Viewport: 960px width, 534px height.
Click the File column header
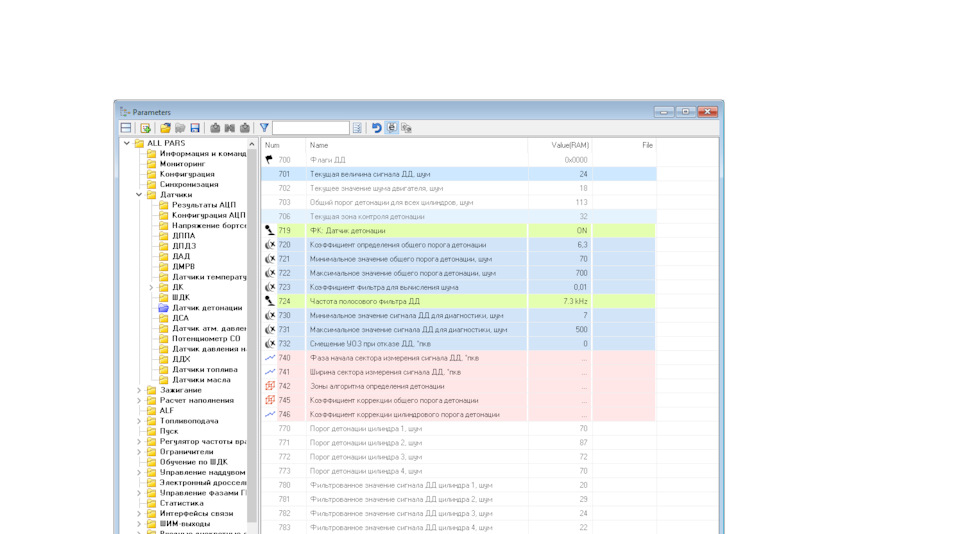click(x=624, y=145)
